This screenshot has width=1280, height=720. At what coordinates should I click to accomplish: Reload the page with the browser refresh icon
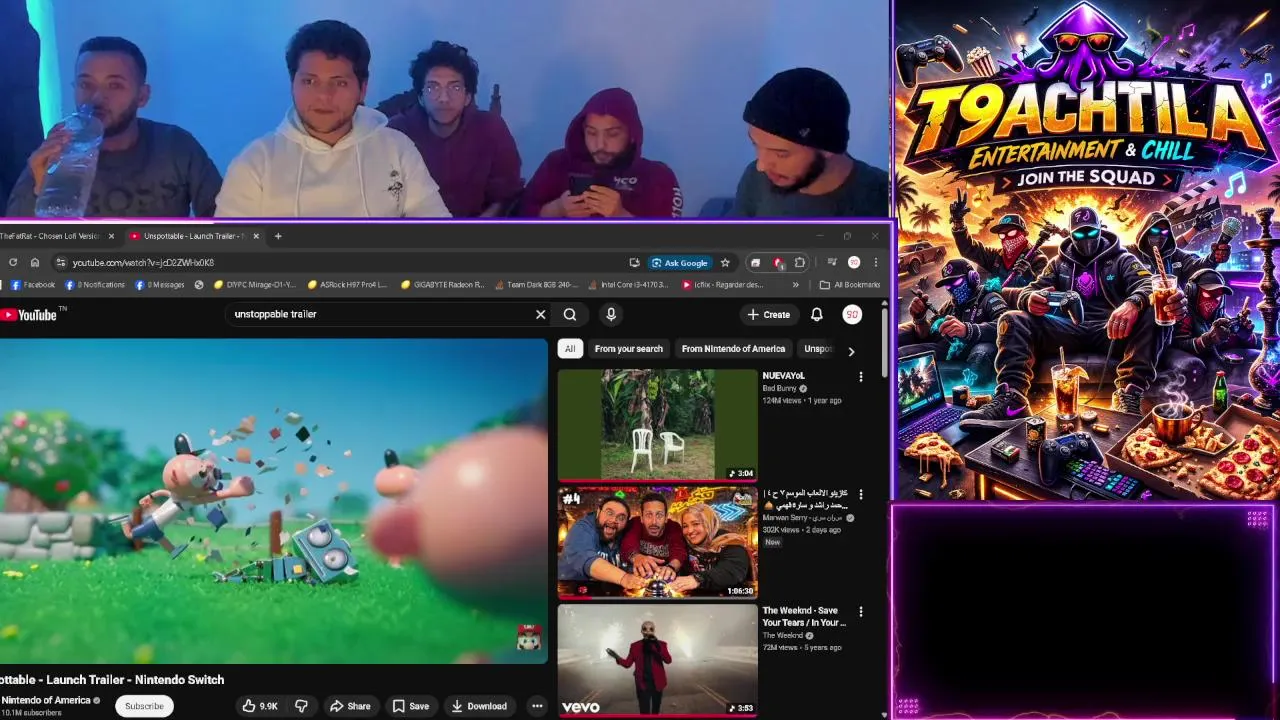point(13,262)
